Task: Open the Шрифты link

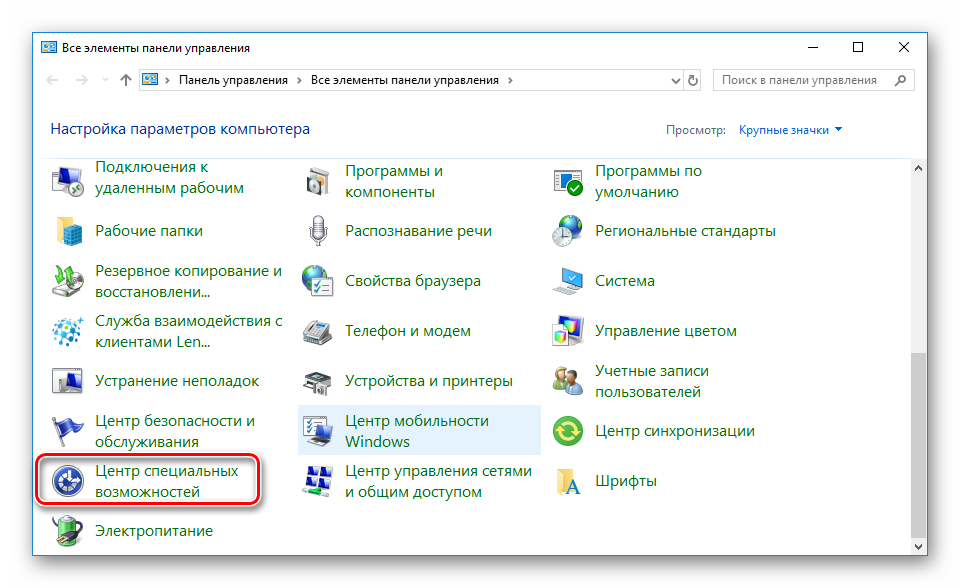Action: click(626, 481)
